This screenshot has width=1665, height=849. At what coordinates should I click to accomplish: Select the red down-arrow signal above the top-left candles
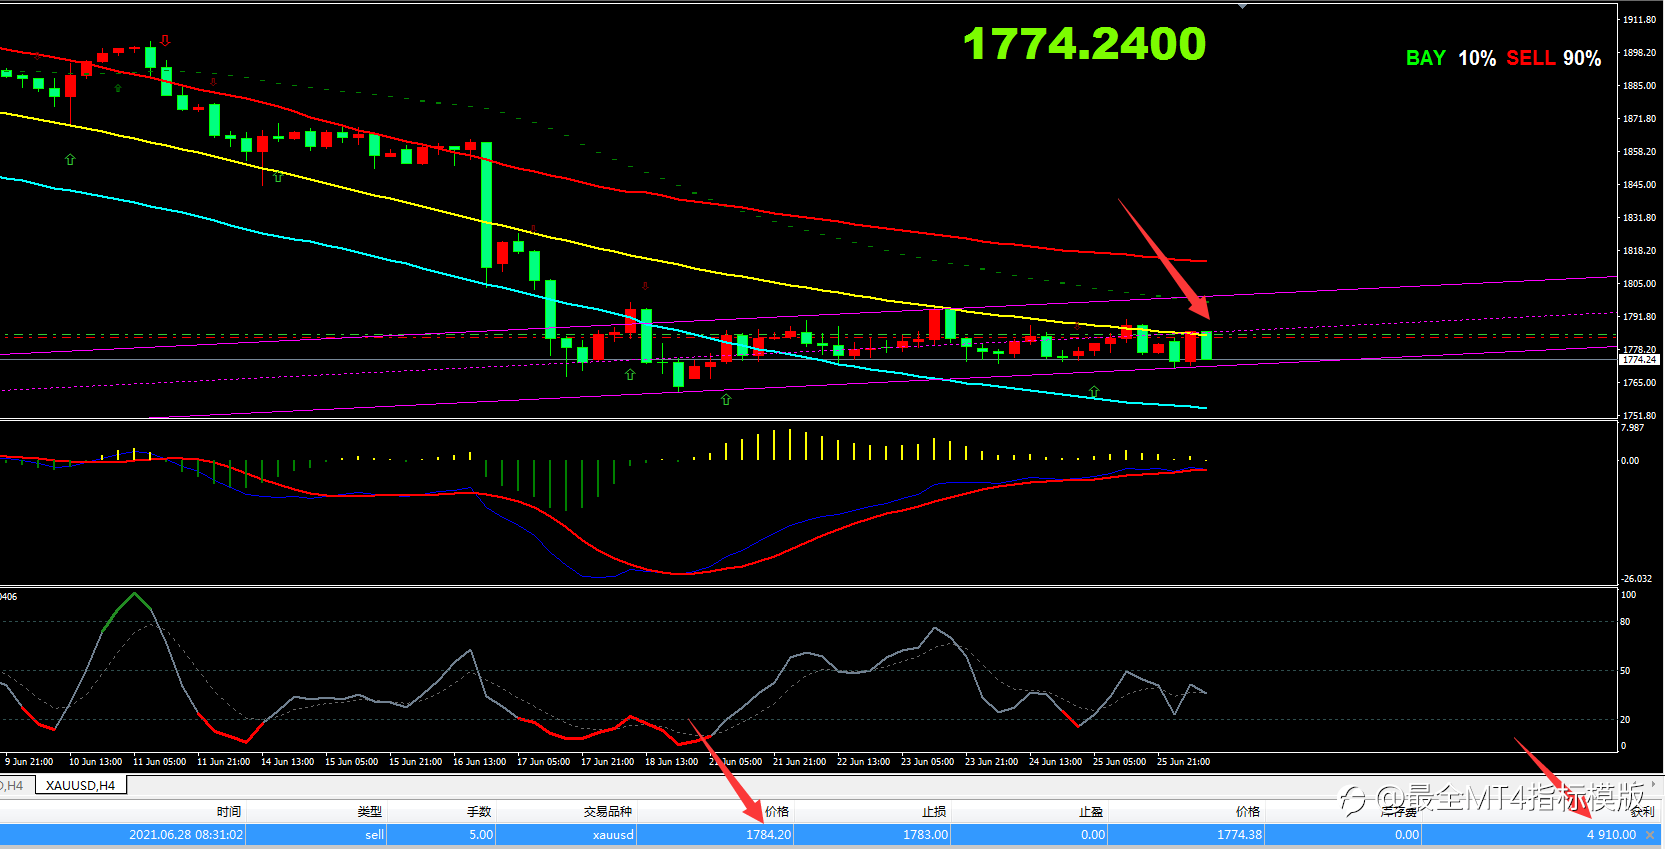point(165,40)
